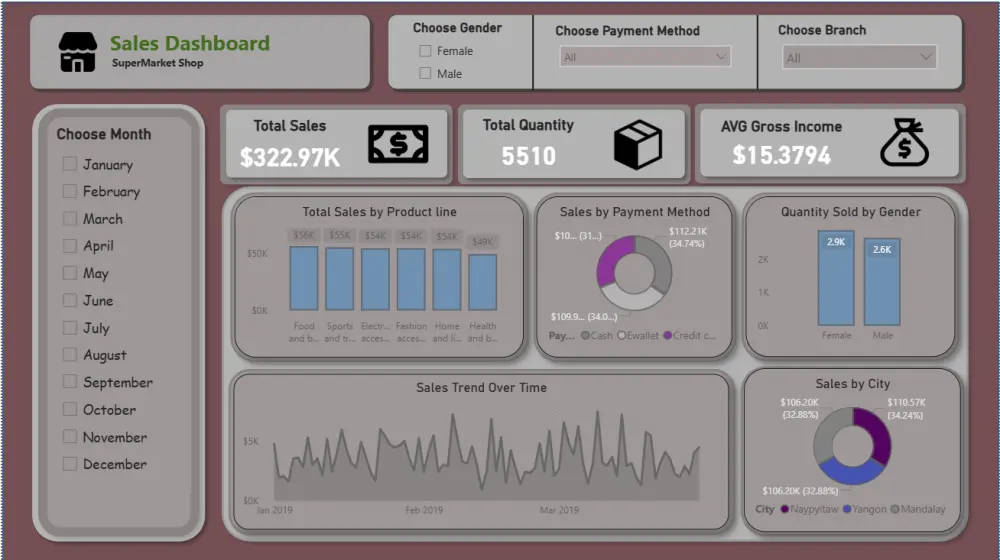Screen dimensions: 1000x560
Task: Tick the Male gender checkbox
Action: [425, 73]
